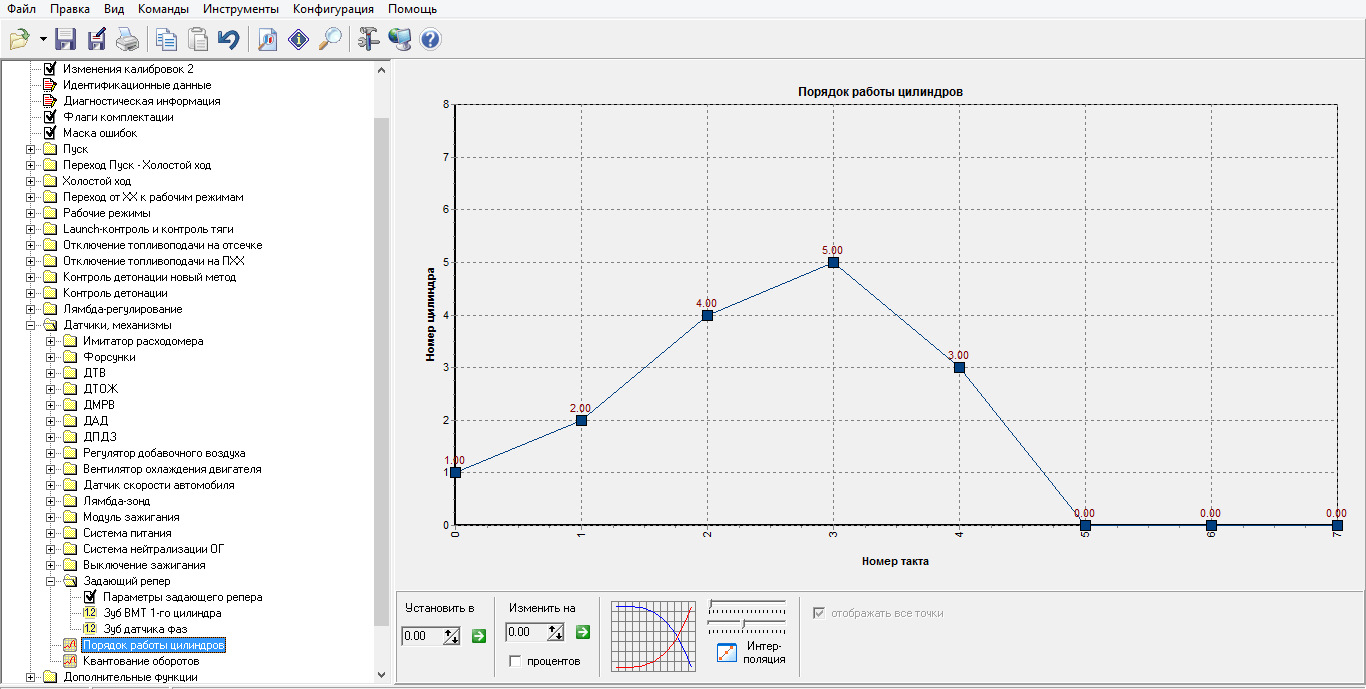
Task: Apply Изменить на with green arrow
Action: 583,632
